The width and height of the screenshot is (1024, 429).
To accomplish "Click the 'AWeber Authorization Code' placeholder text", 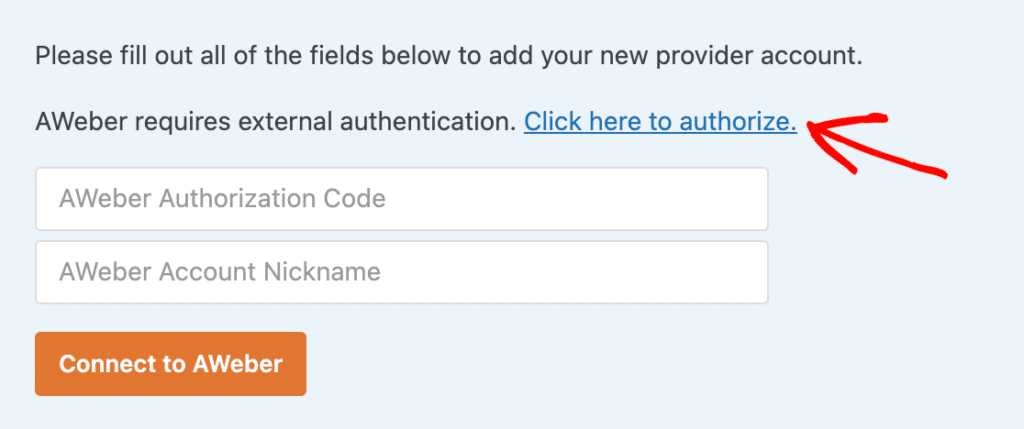I will (222, 199).
